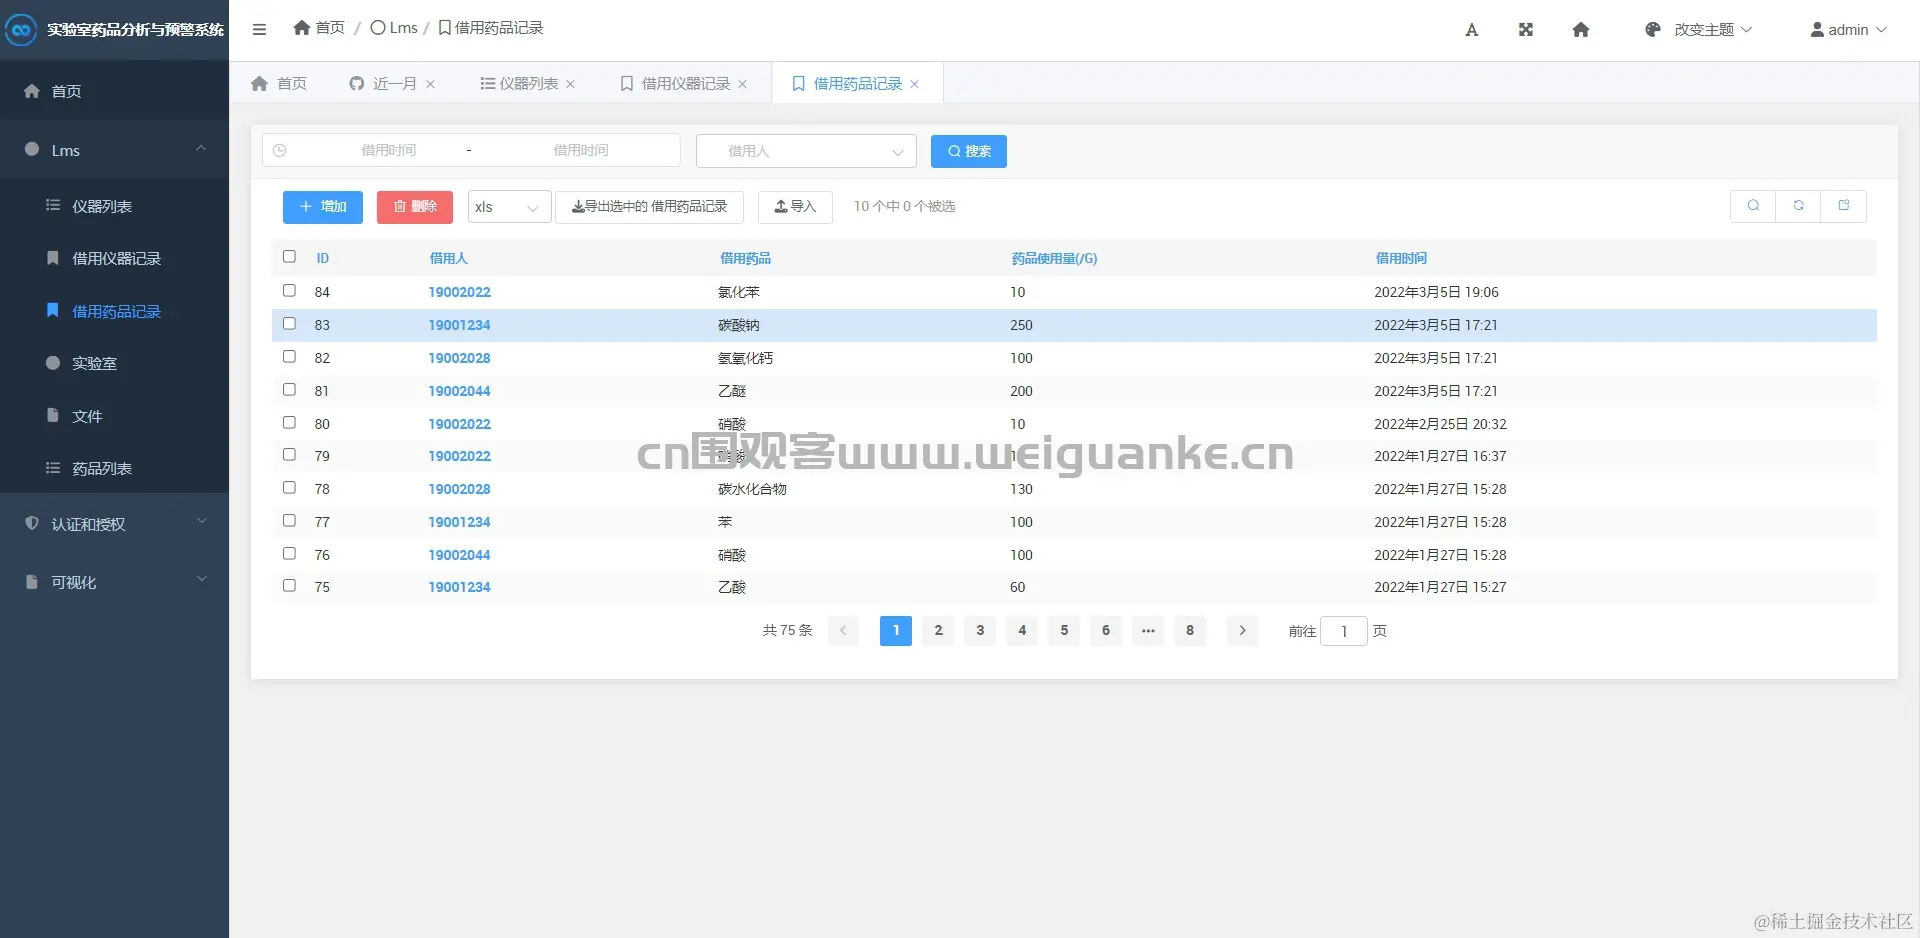1920x938 pixels.
Task: Open 仪器列表 in sidebar
Action: pos(114,206)
